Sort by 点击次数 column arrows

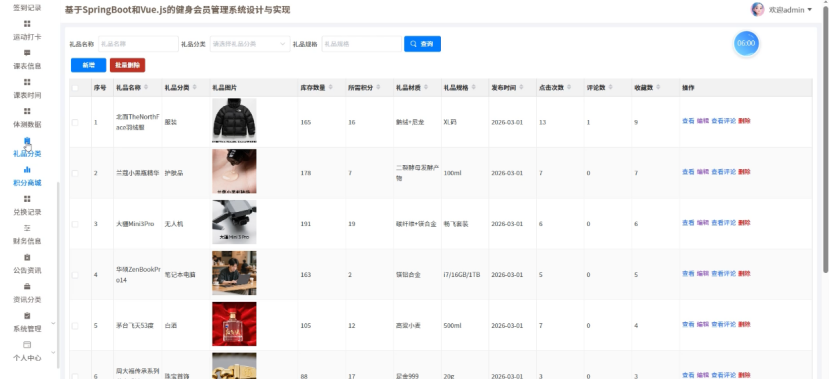click(569, 87)
